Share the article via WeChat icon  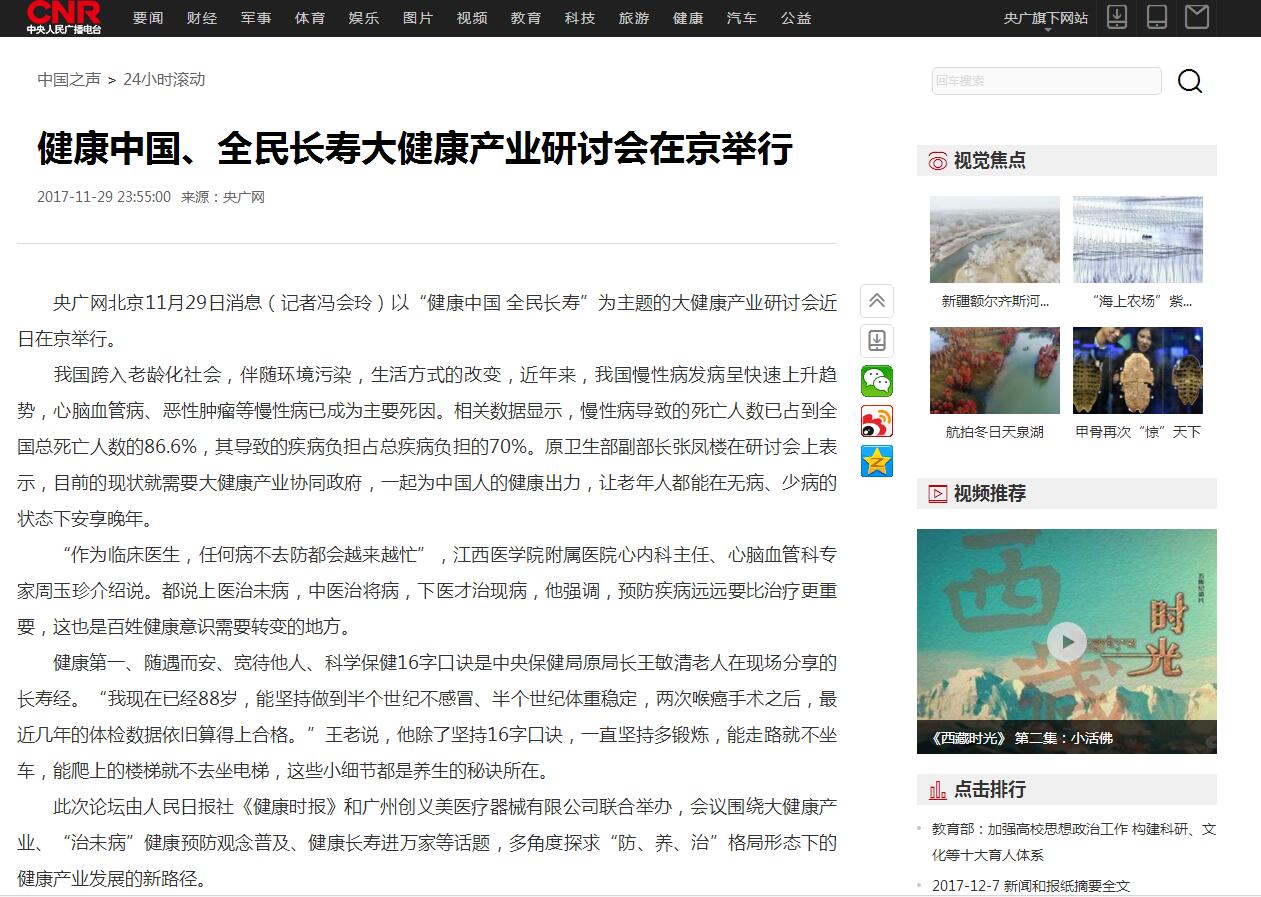pos(877,381)
